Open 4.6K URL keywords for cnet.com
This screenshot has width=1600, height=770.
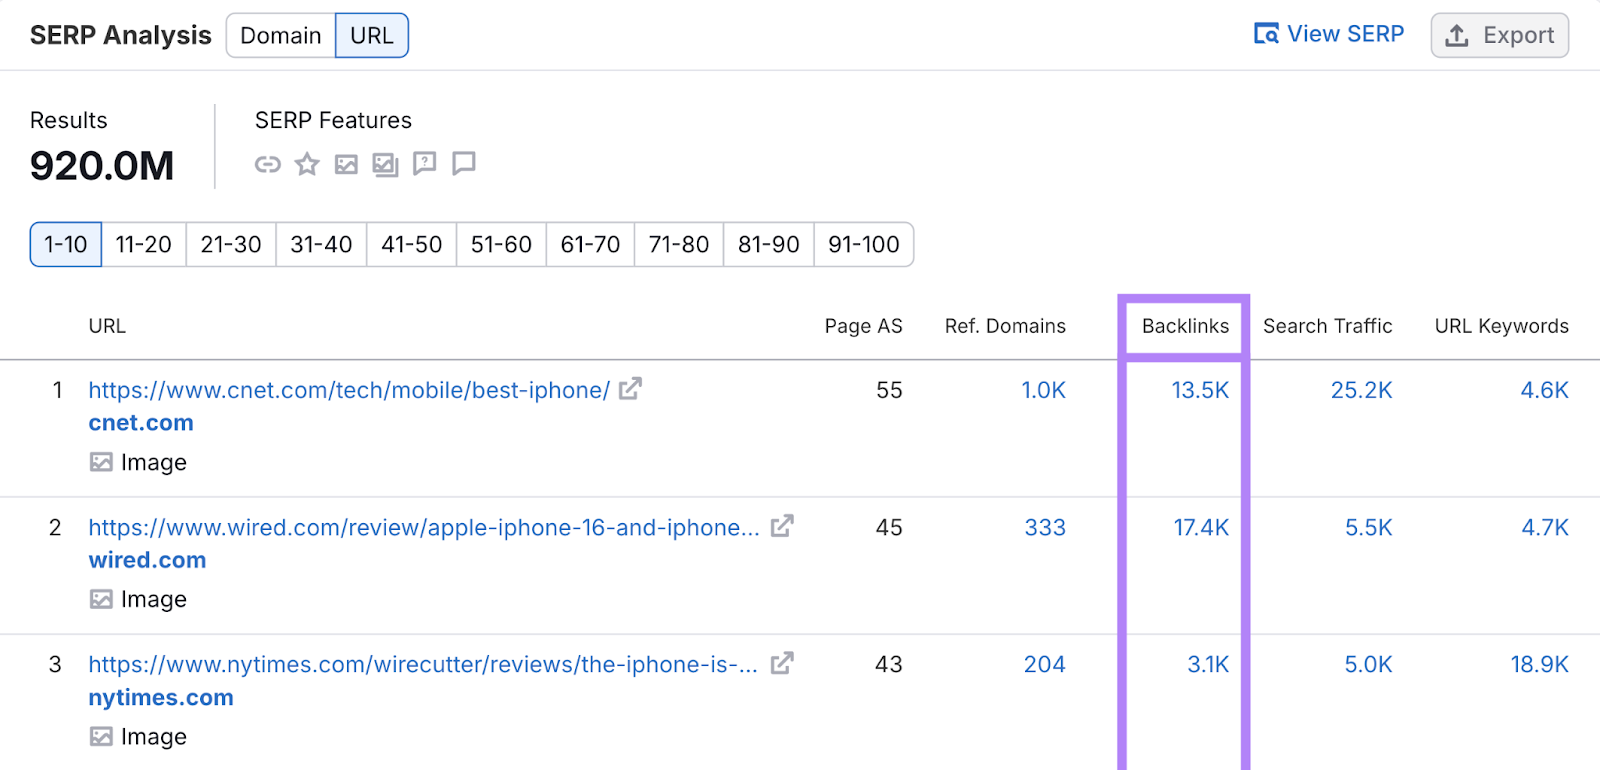(1545, 390)
